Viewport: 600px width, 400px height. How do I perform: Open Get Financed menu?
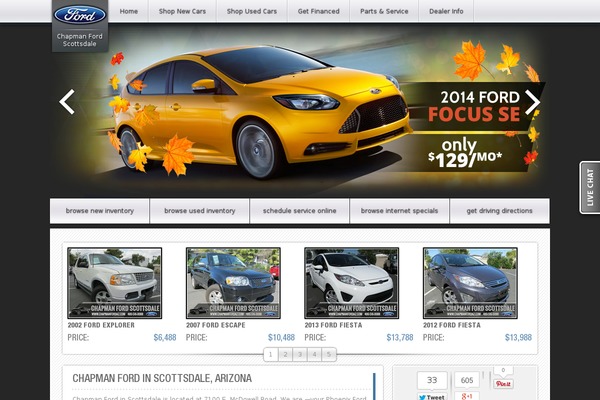pos(318,11)
